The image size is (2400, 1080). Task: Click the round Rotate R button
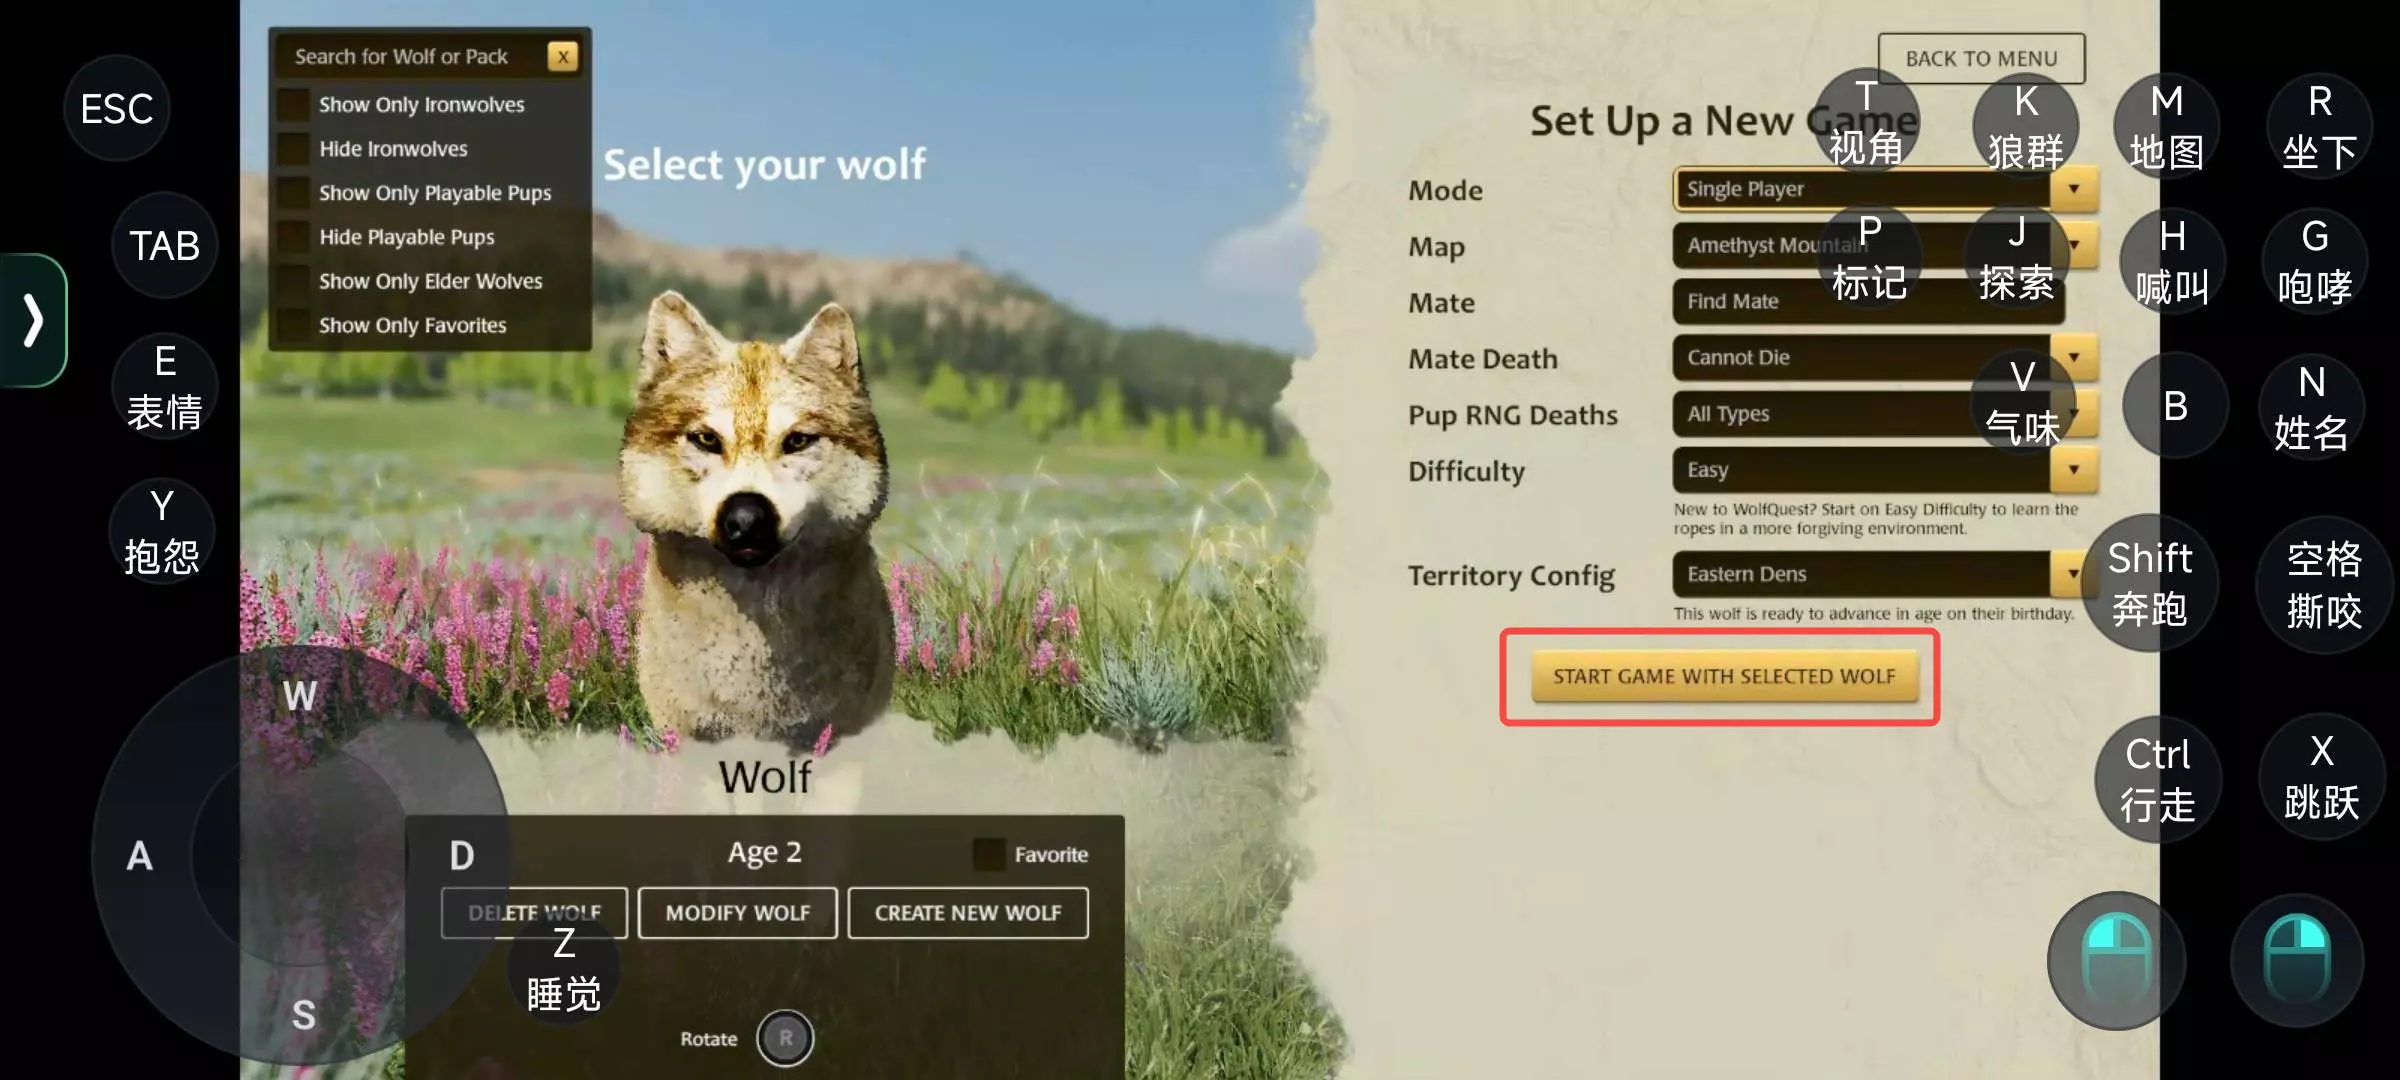pos(785,1038)
